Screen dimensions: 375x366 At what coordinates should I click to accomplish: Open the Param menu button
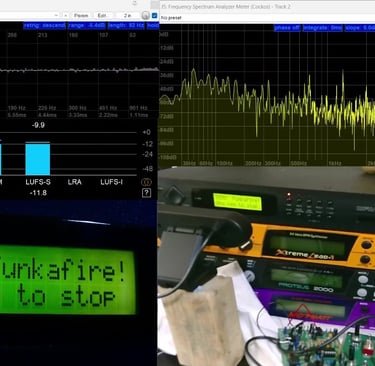point(81,16)
